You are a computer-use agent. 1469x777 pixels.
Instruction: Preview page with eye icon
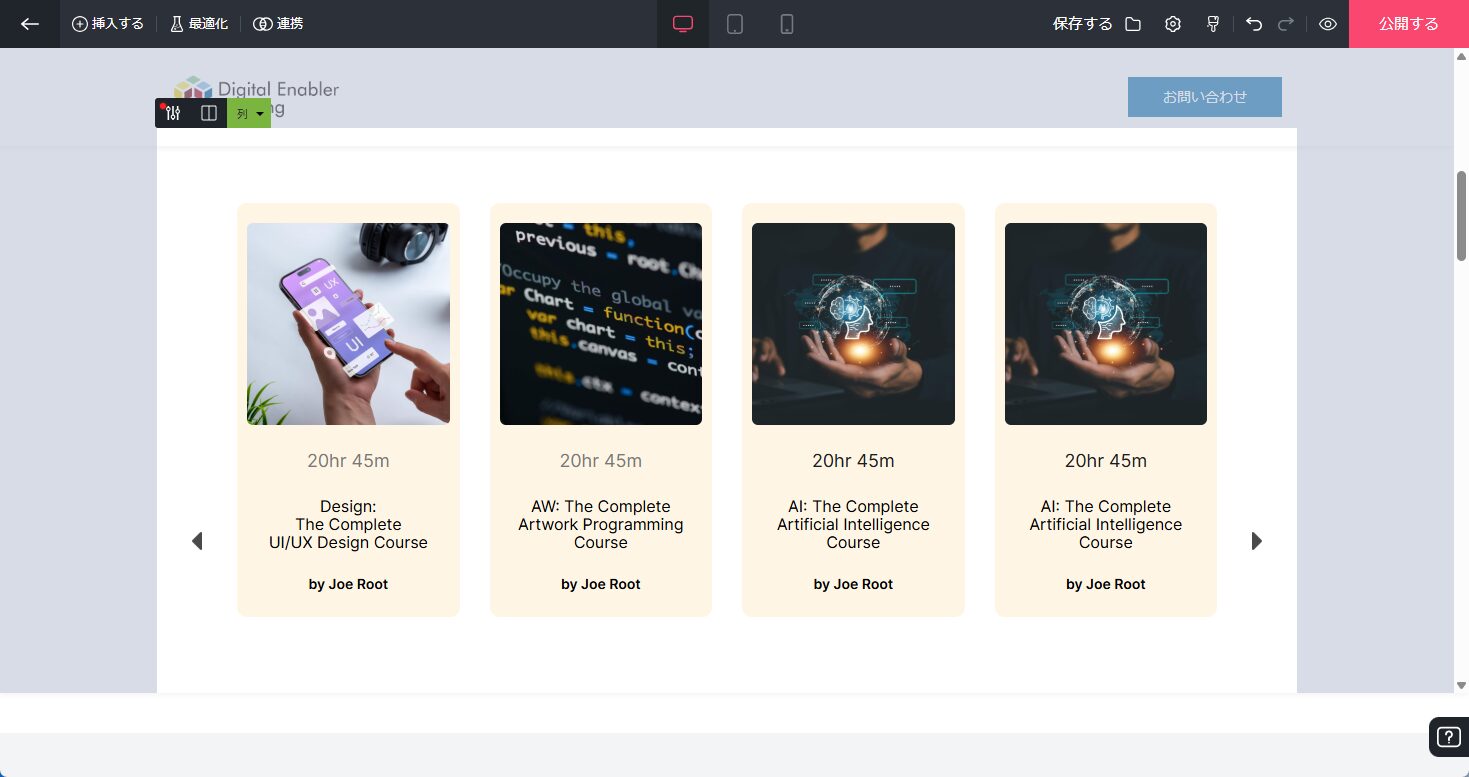point(1328,24)
